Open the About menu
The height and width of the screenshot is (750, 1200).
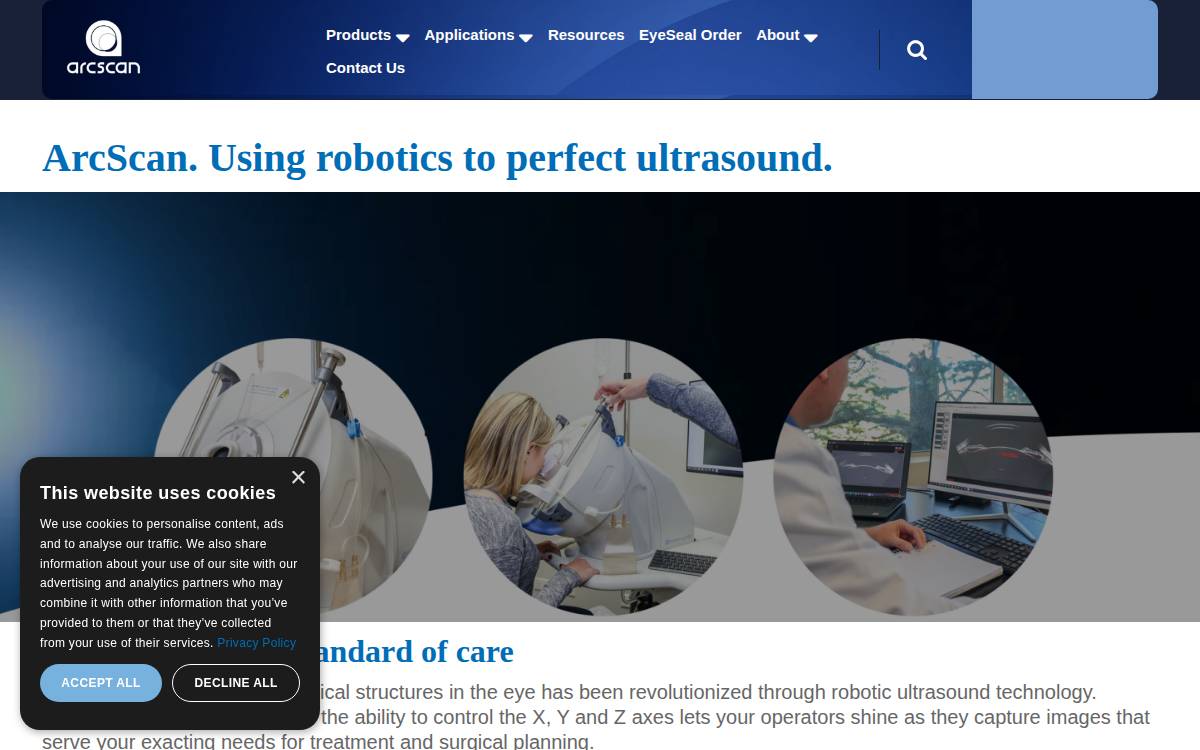point(778,35)
